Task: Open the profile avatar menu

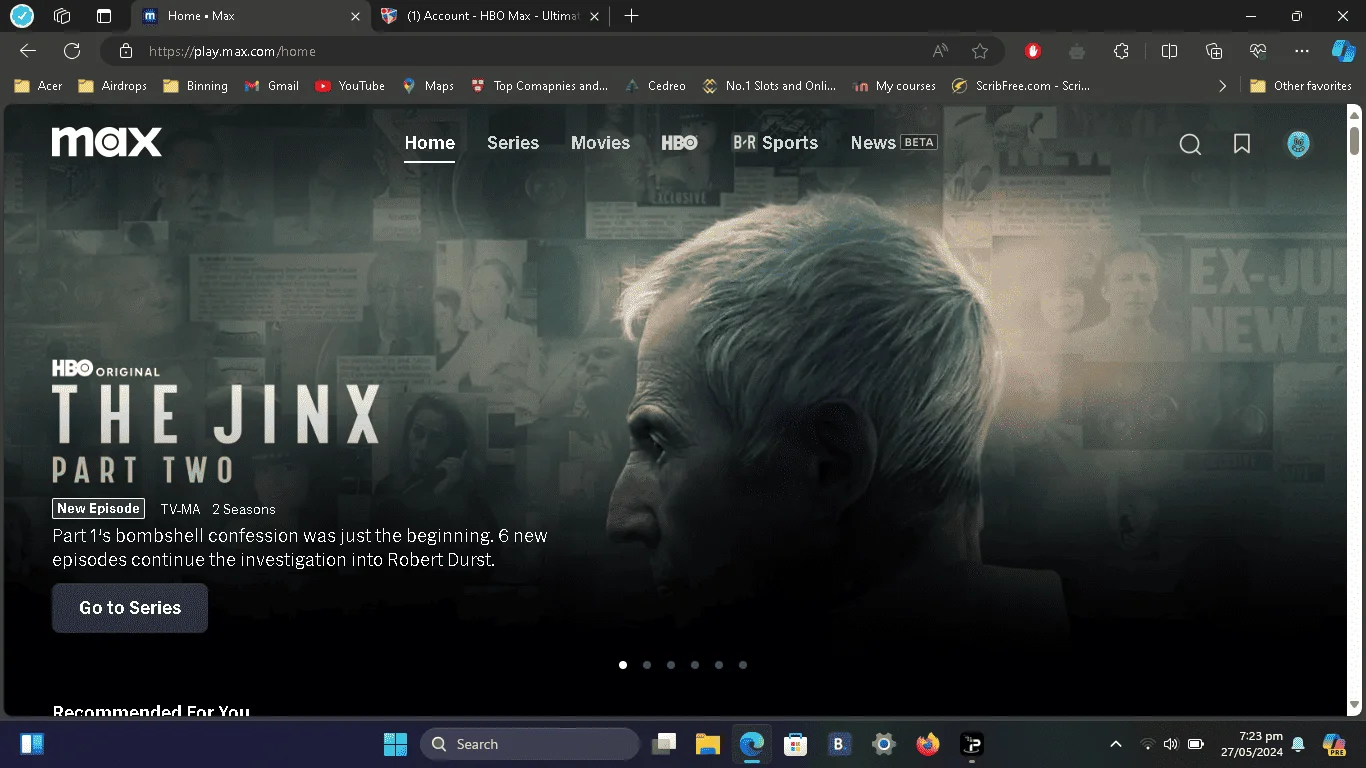Action: (x=1298, y=144)
